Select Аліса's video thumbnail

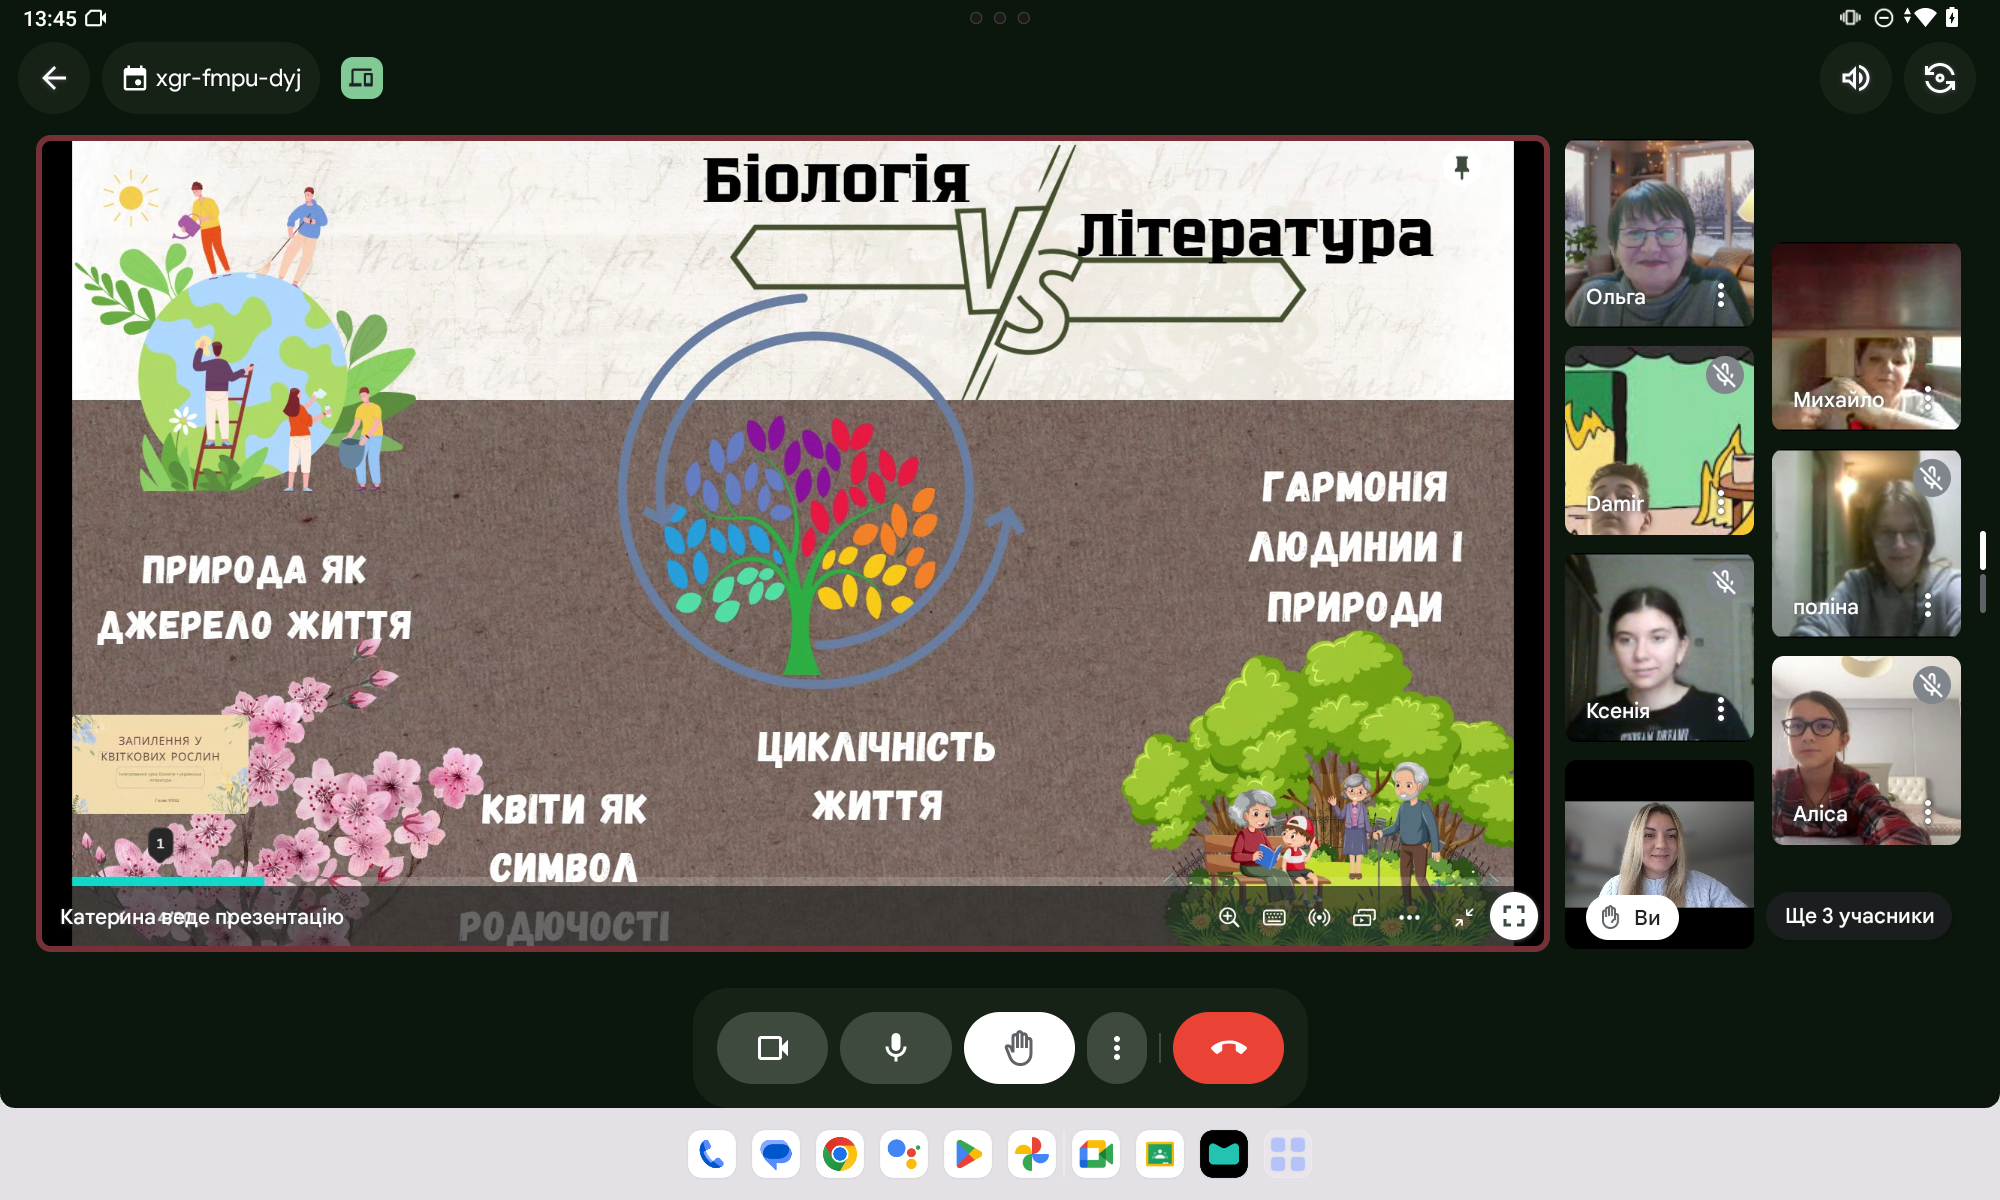1850,745
